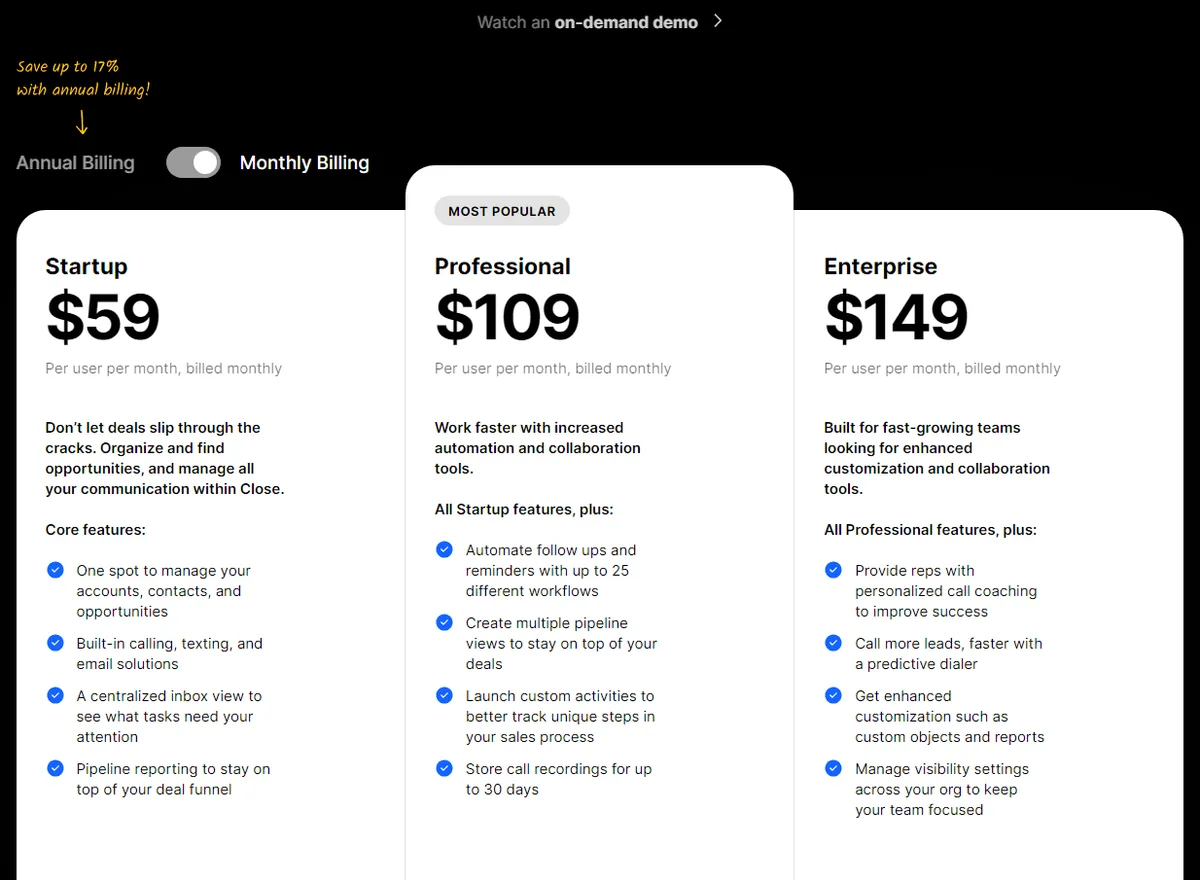The height and width of the screenshot is (880, 1200).
Task: Switch the billing toggle to Annual Billing
Action: (193, 162)
